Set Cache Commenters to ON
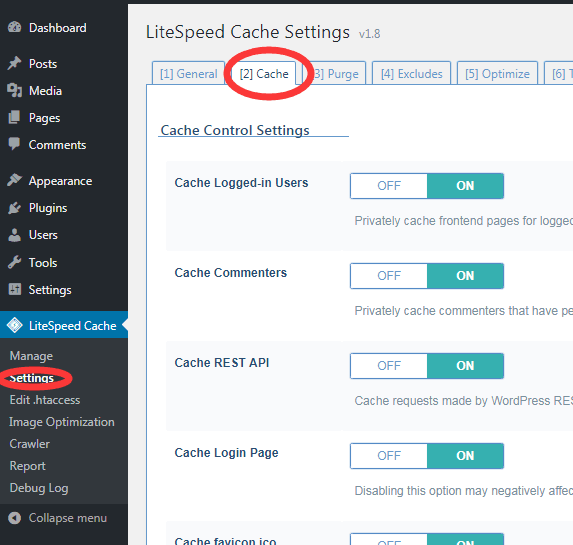573x545 pixels. 465,276
